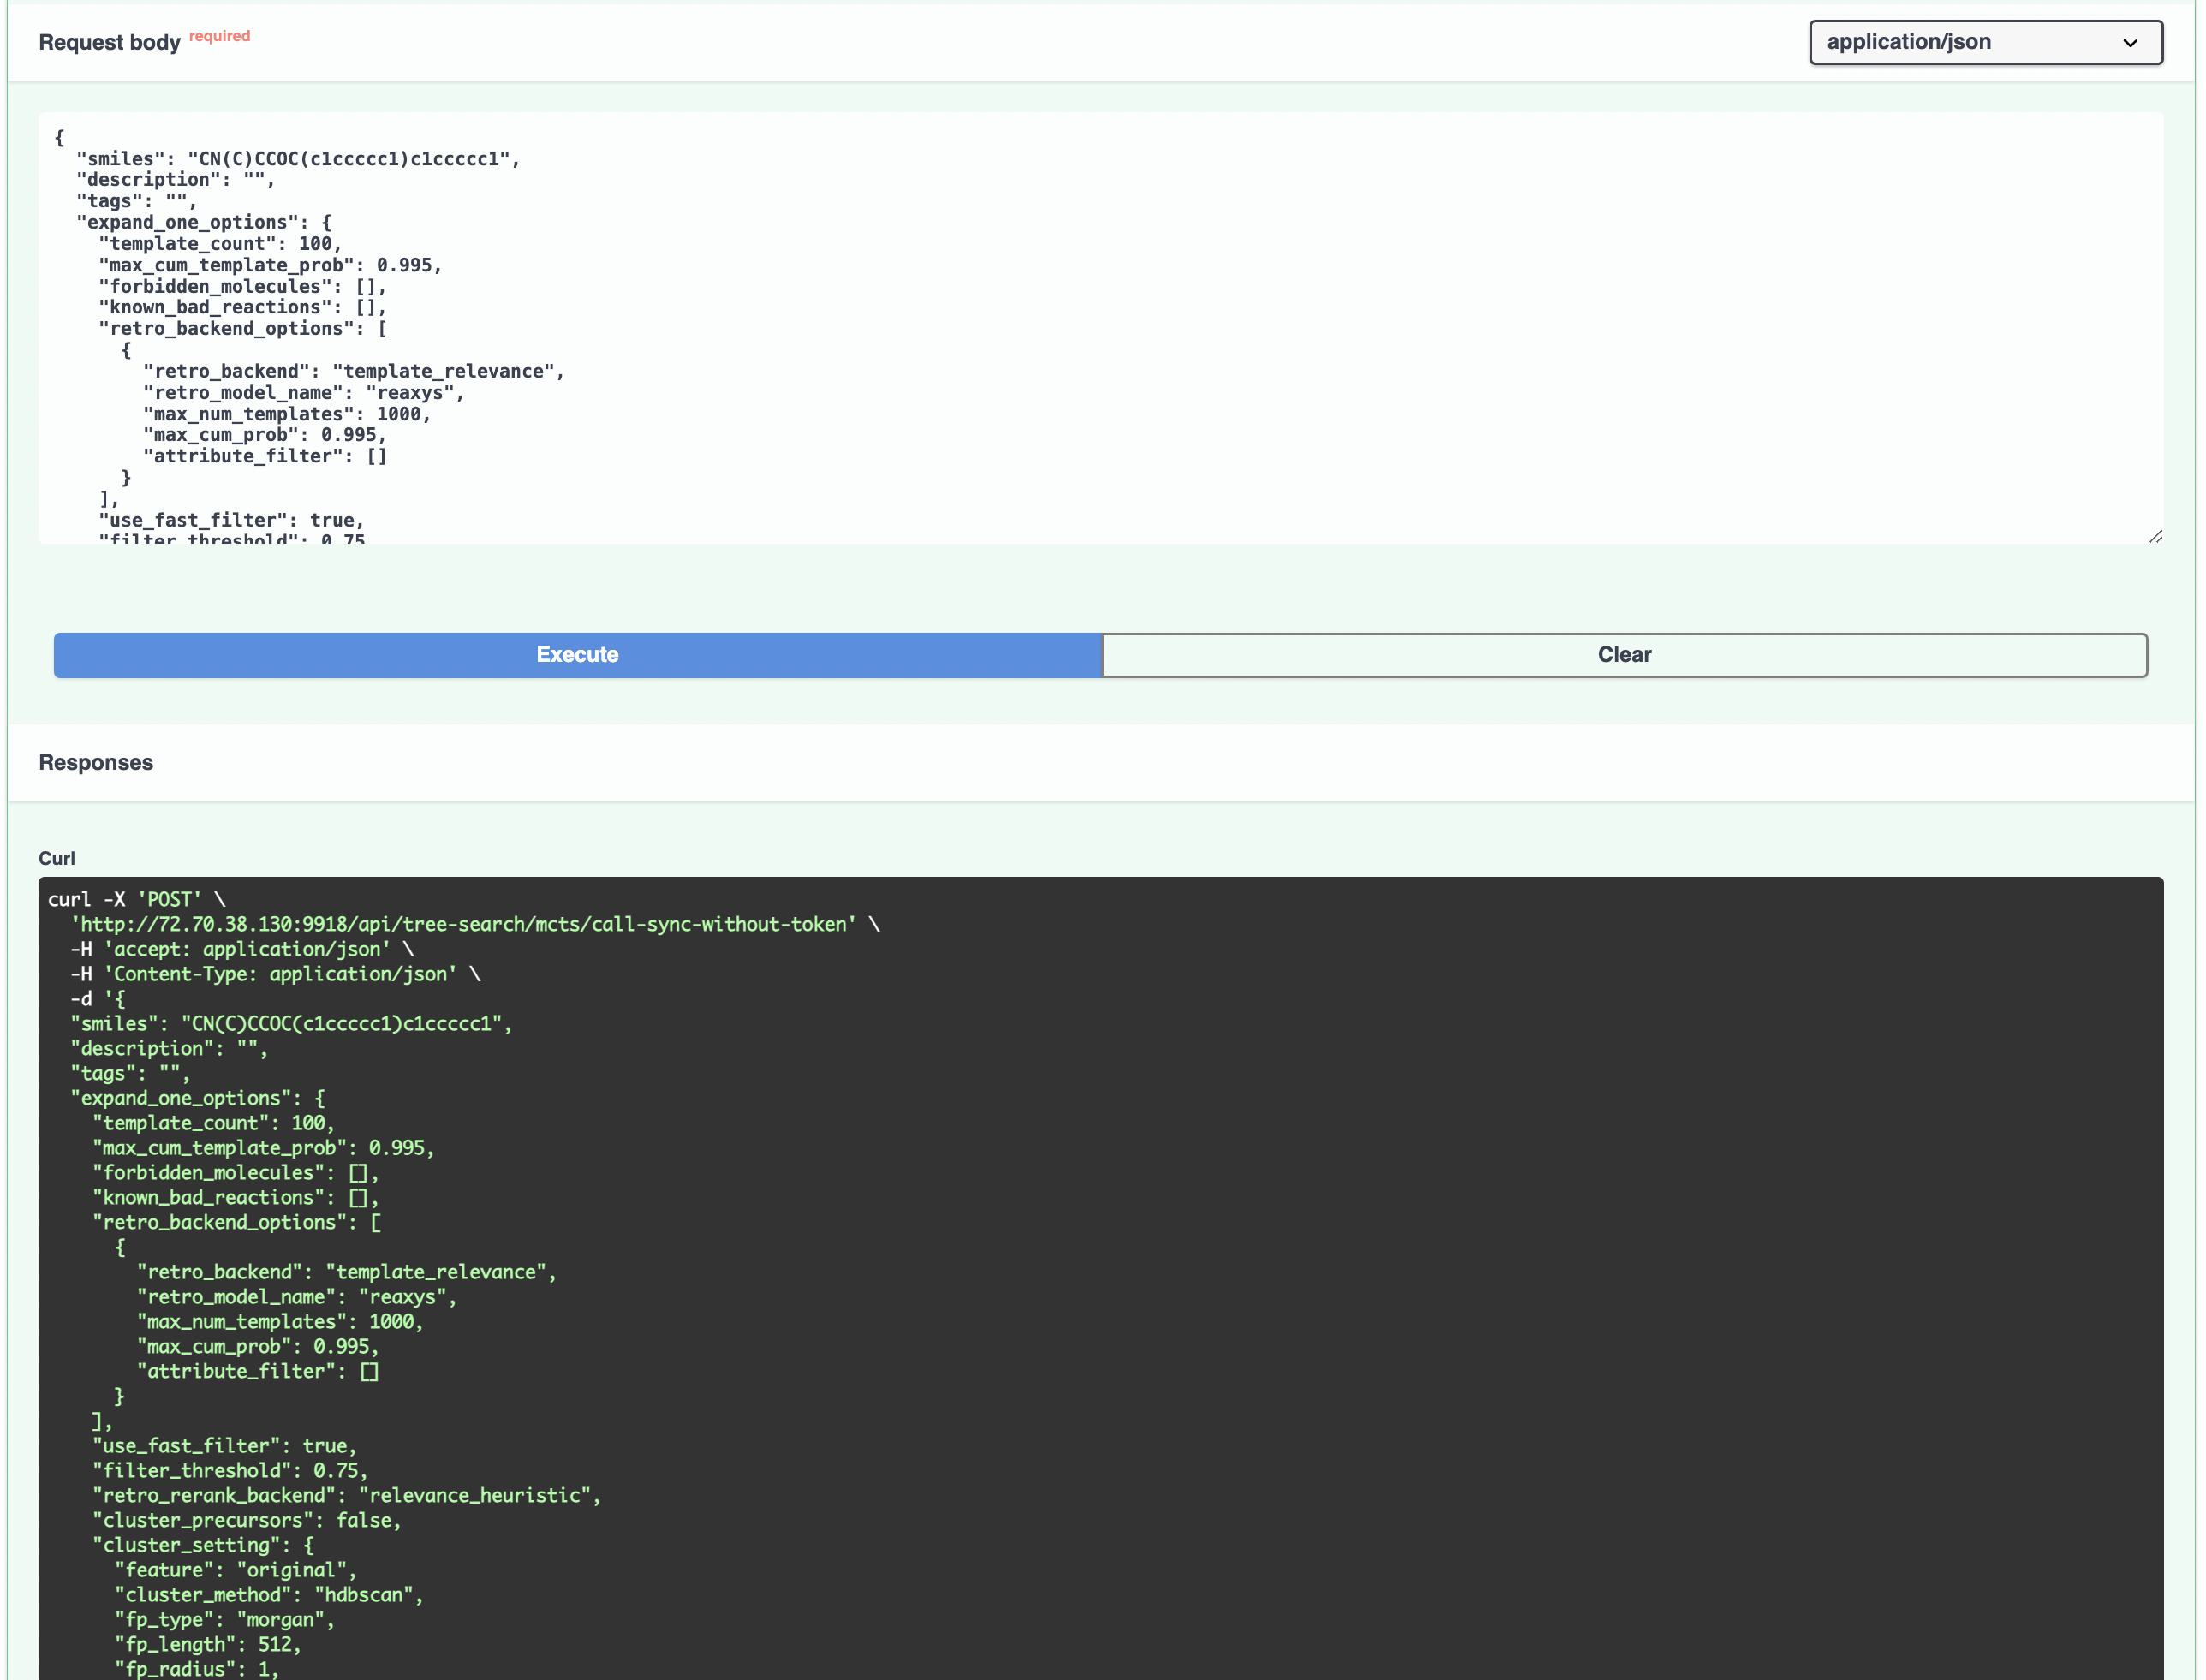Click the API URL in the curl command
2206x1680 pixels.
pyautogui.click(x=464, y=924)
